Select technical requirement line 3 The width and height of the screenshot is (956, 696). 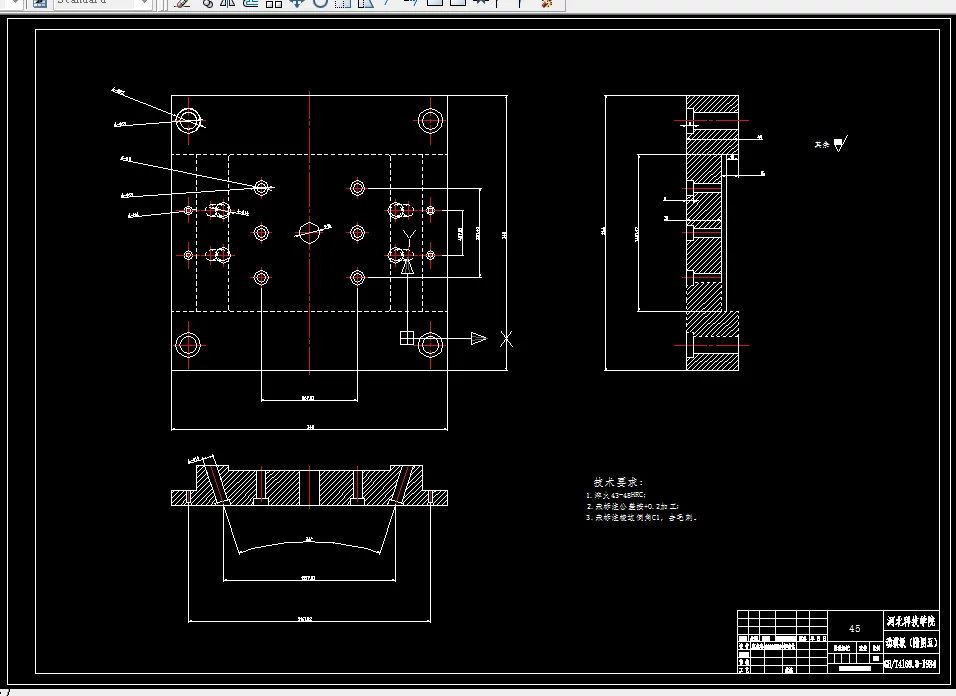point(641,517)
